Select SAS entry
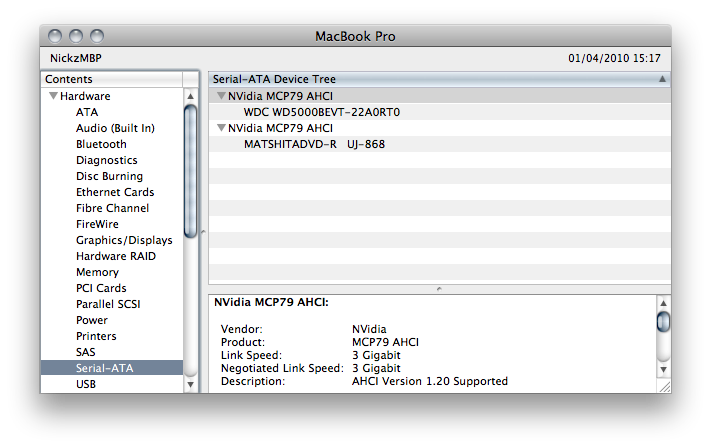 pyautogui.click(x=86, y=352)
